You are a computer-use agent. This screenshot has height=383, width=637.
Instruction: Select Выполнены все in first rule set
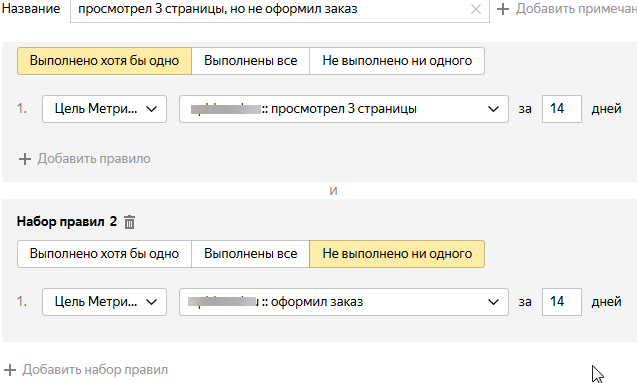coord(250,61)
